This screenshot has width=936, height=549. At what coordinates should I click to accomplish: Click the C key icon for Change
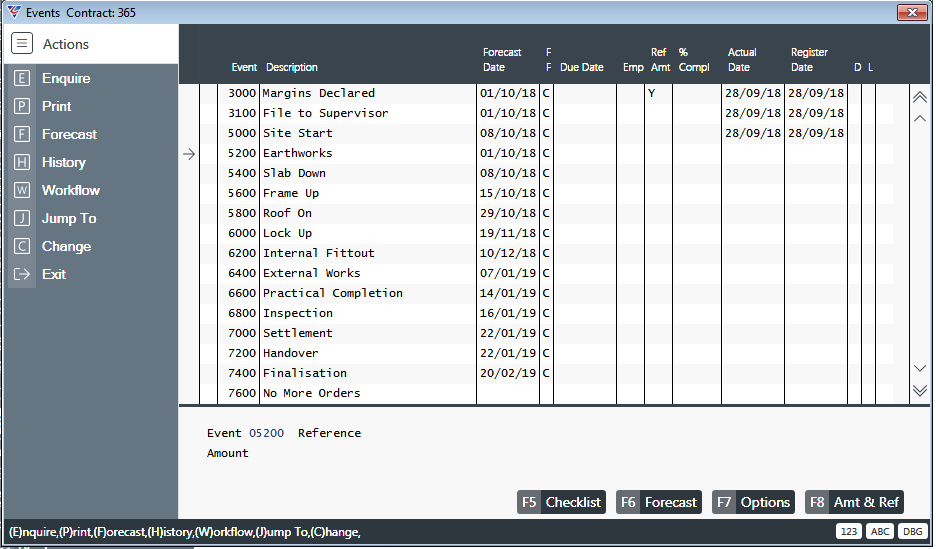click(x=21, y=246)
